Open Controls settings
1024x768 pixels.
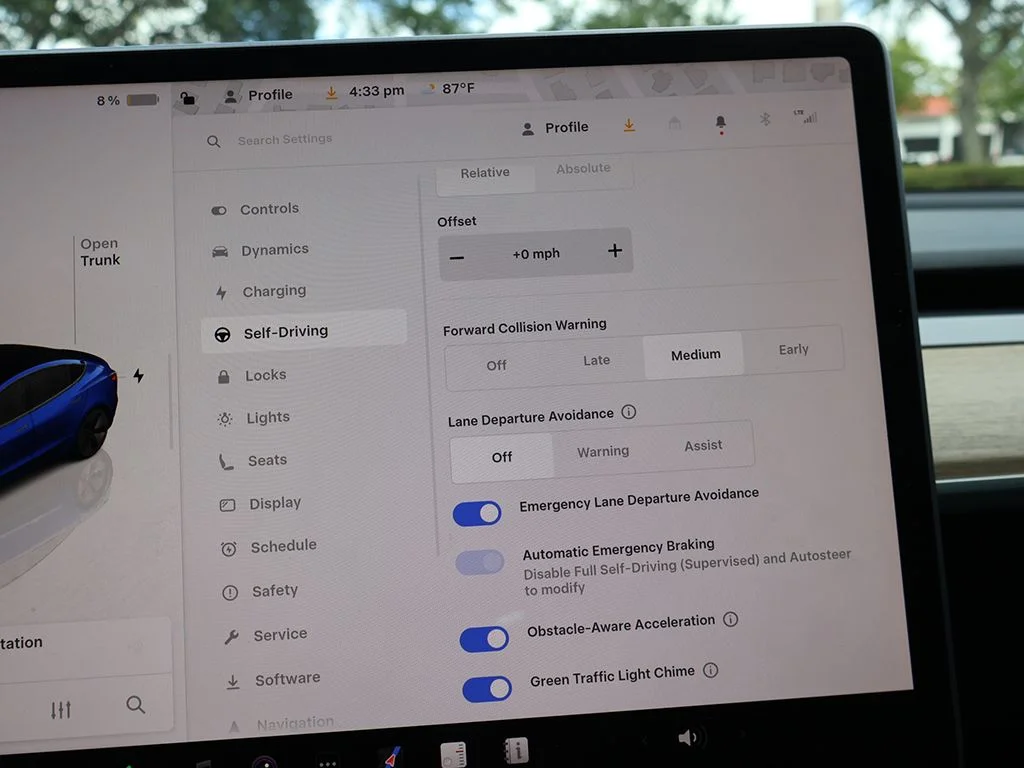[256, 210]
